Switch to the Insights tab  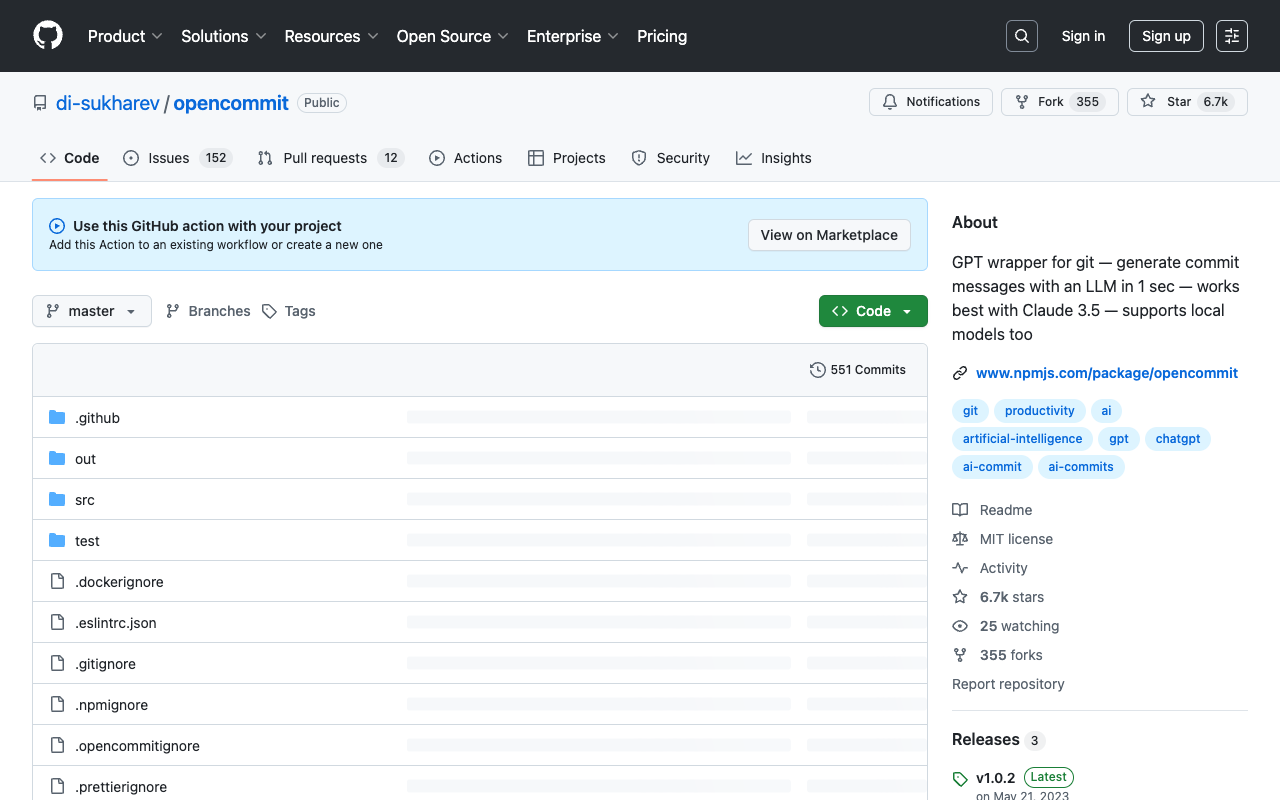774,158
